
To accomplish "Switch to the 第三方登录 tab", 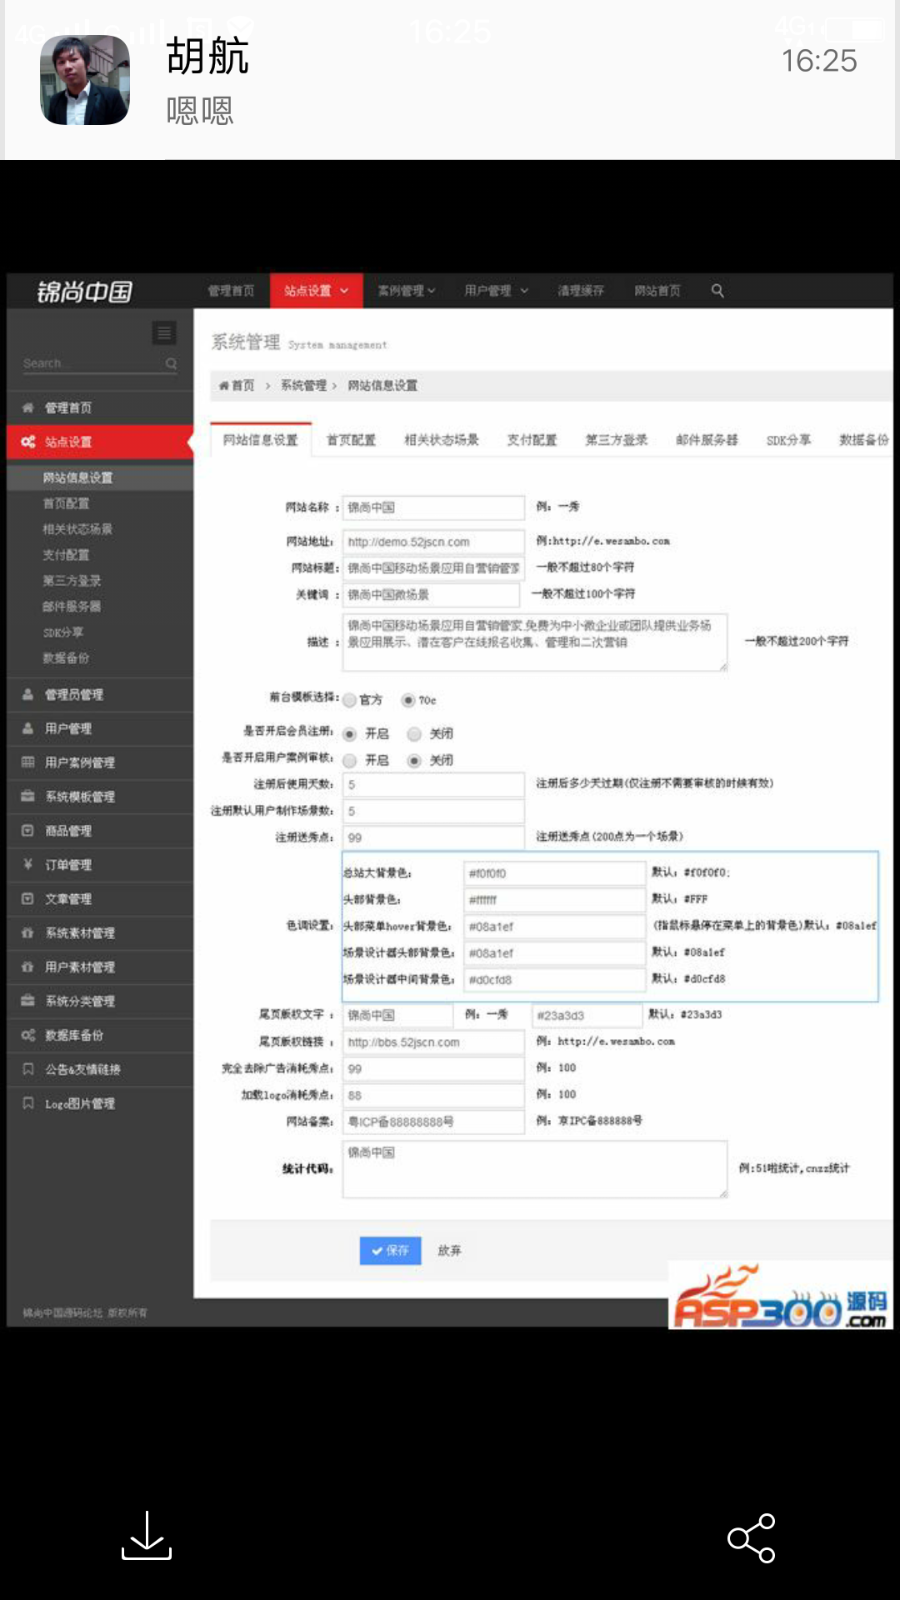I will coord(616,440).
